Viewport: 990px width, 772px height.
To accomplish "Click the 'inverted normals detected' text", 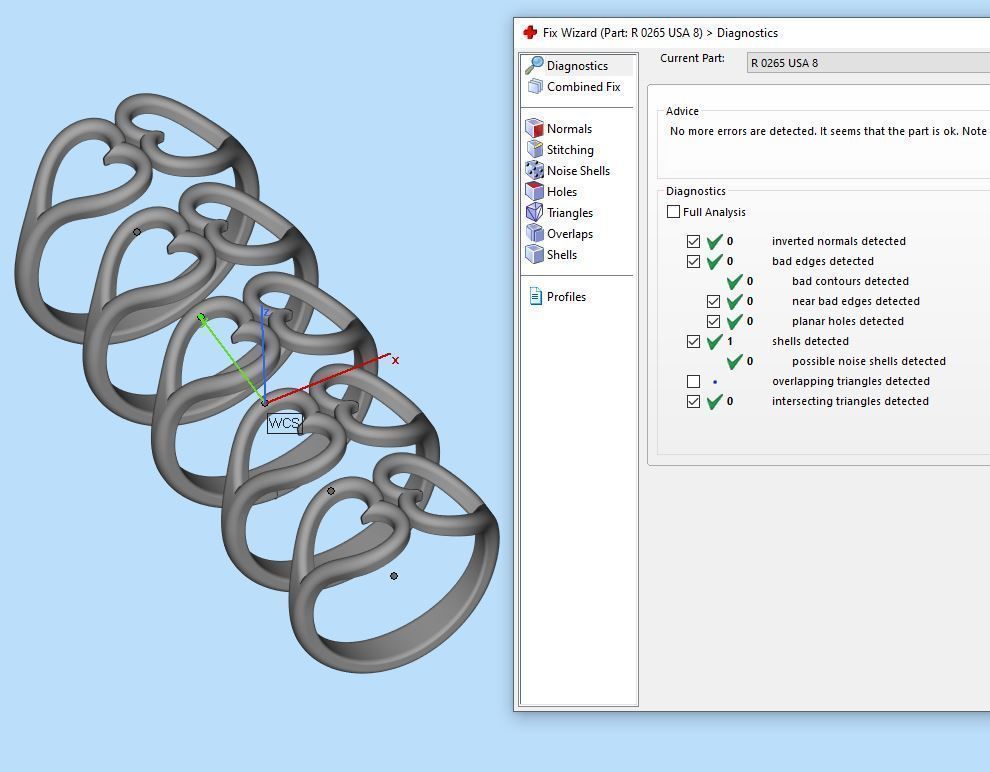I will pos(838,241).
